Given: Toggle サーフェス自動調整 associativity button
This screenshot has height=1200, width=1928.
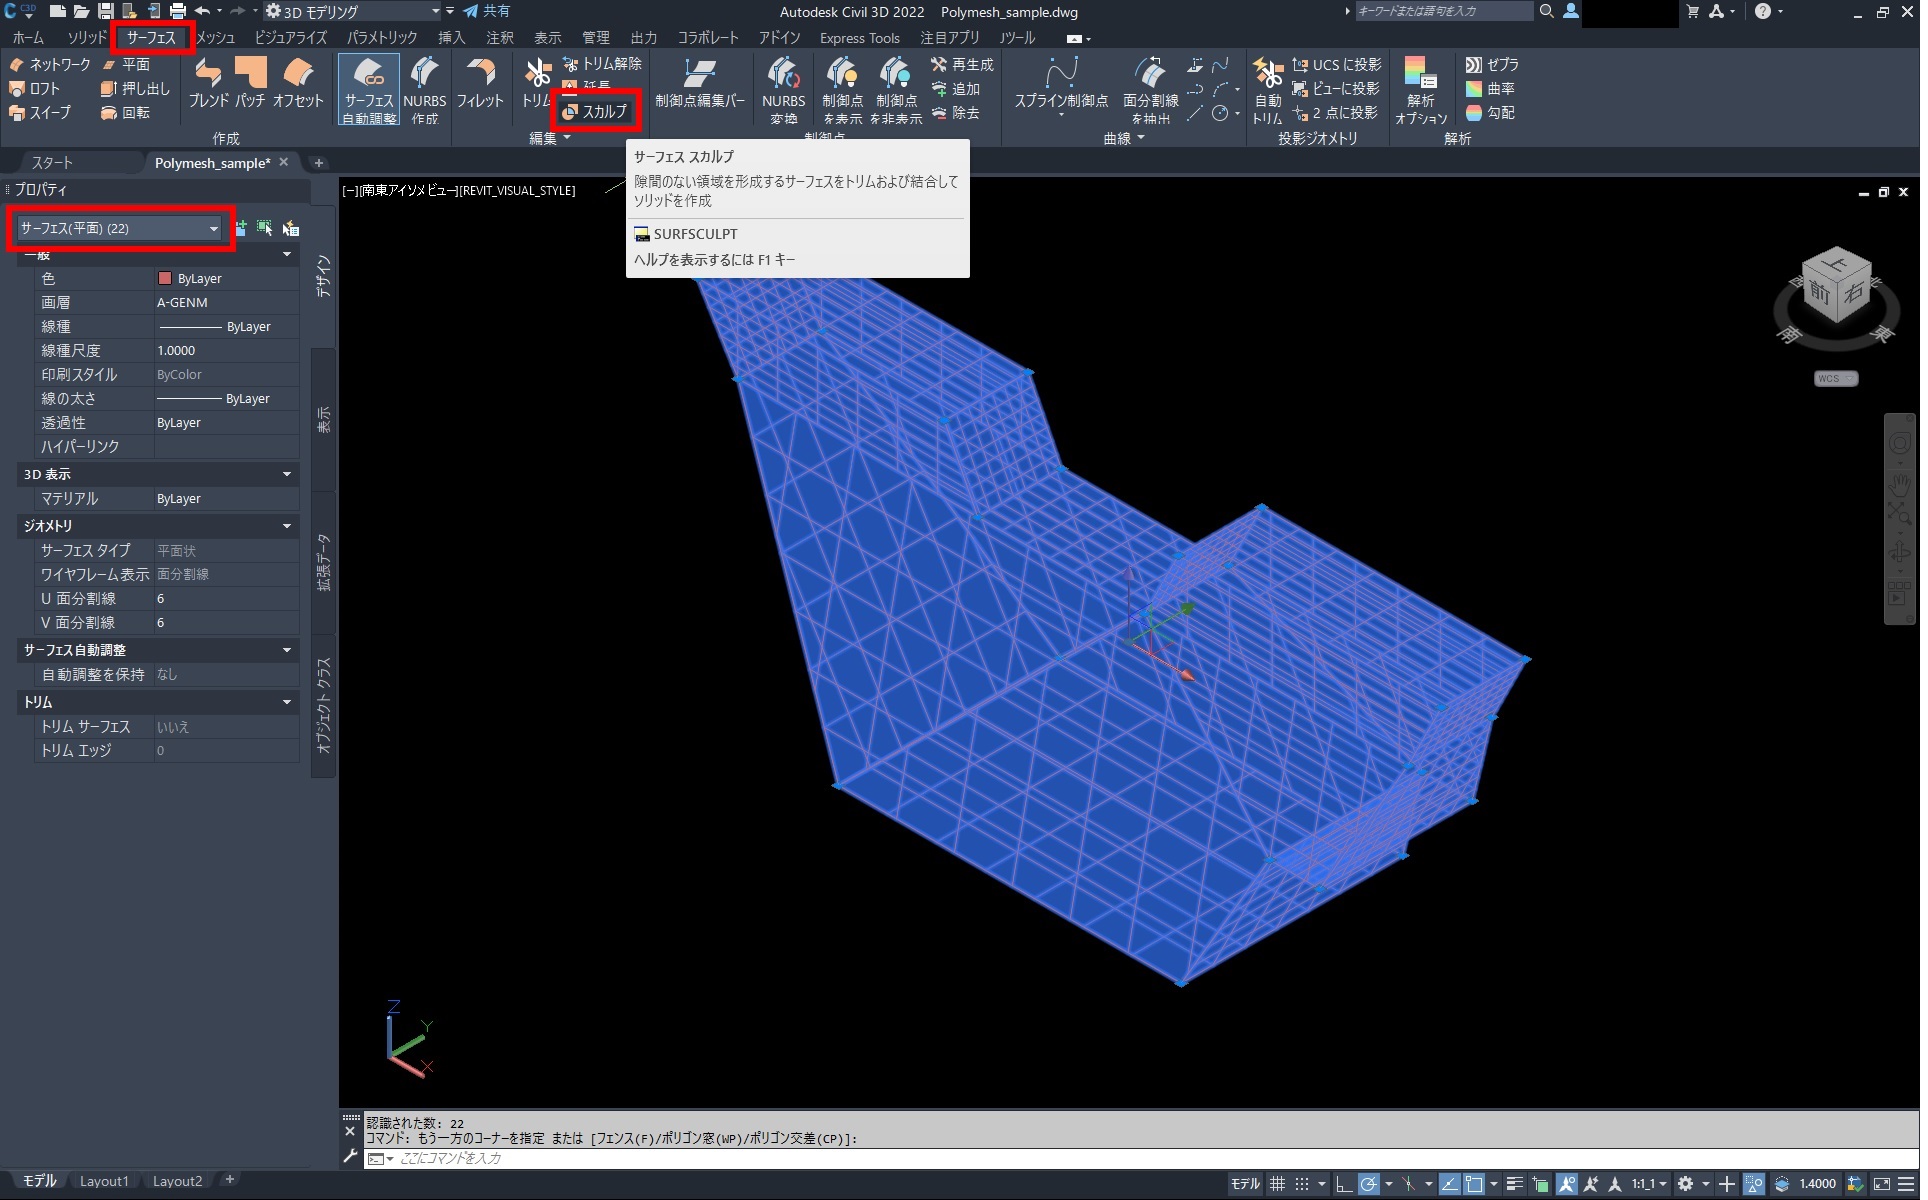Looking at the screenshot, I should pyautogui.click(x=370, y=90).
